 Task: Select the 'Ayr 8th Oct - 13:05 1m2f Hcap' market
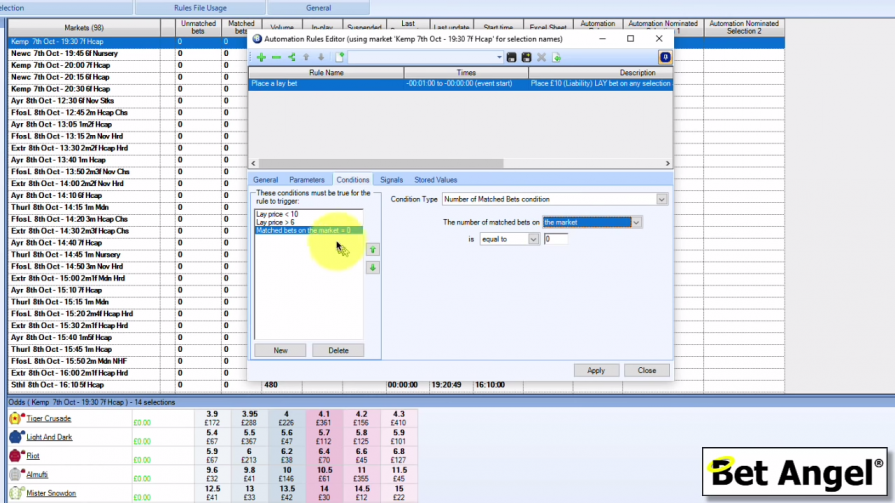pyautogui.click(x=84, y=124)
